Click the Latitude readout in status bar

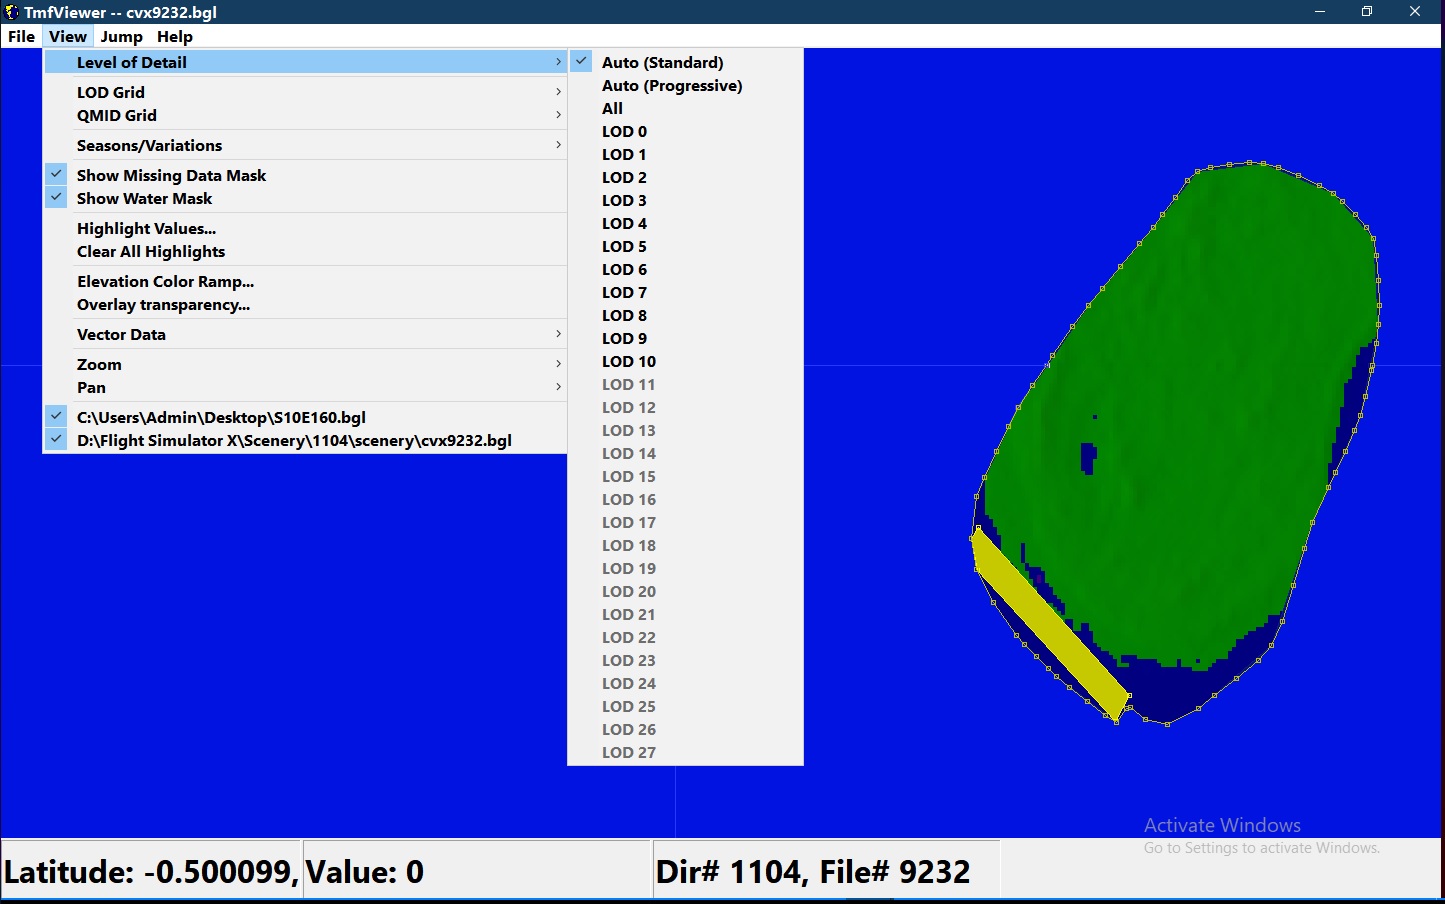151,871
